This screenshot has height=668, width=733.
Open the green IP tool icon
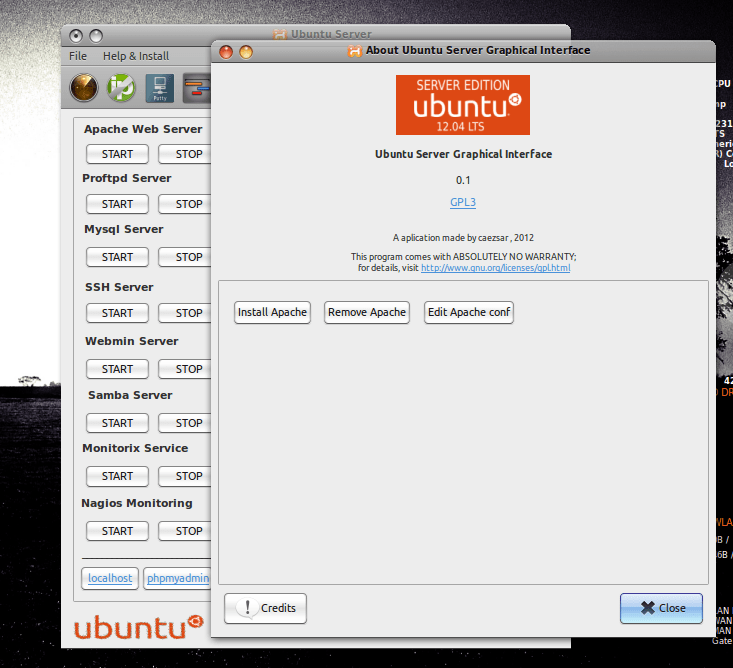coord(121,88)
